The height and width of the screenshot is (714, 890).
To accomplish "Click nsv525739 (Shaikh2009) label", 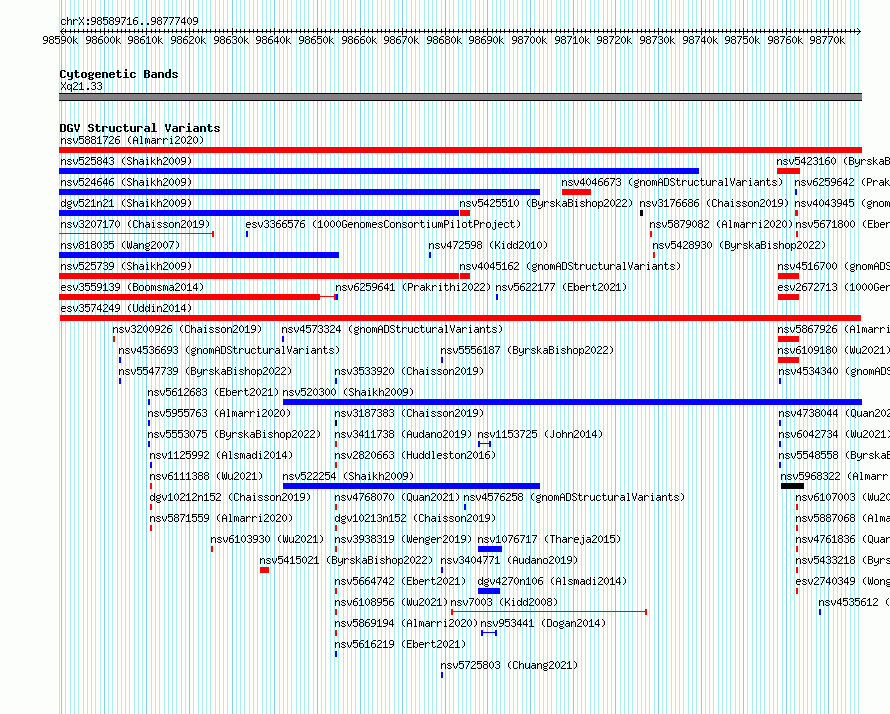I will point(126,266).
